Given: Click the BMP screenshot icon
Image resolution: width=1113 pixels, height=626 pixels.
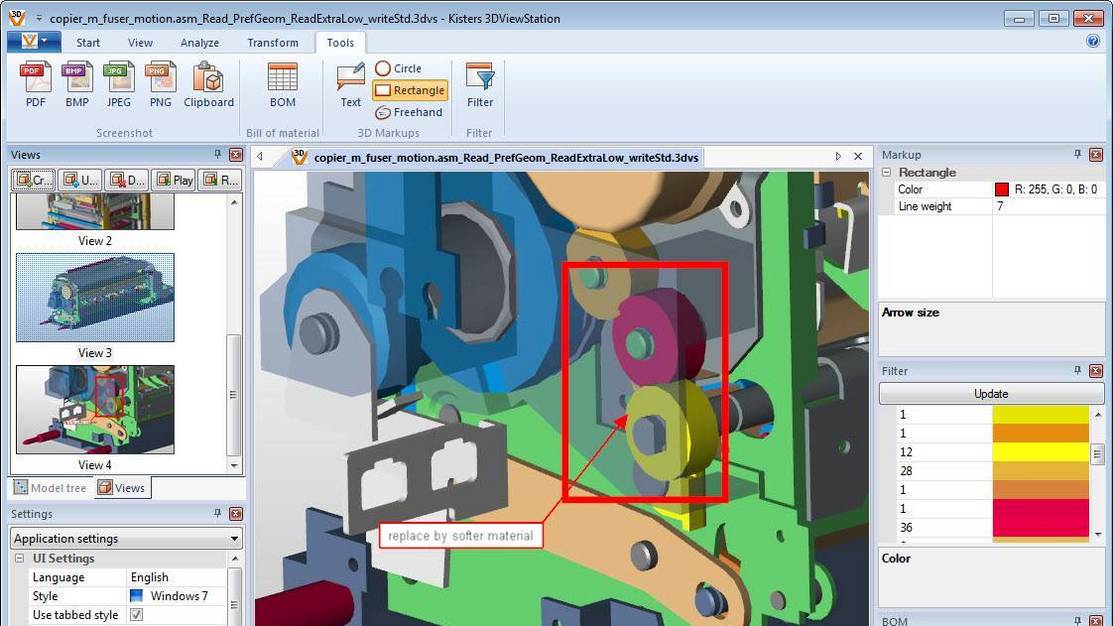Looking at the screenshot, I should coord(77,84).
